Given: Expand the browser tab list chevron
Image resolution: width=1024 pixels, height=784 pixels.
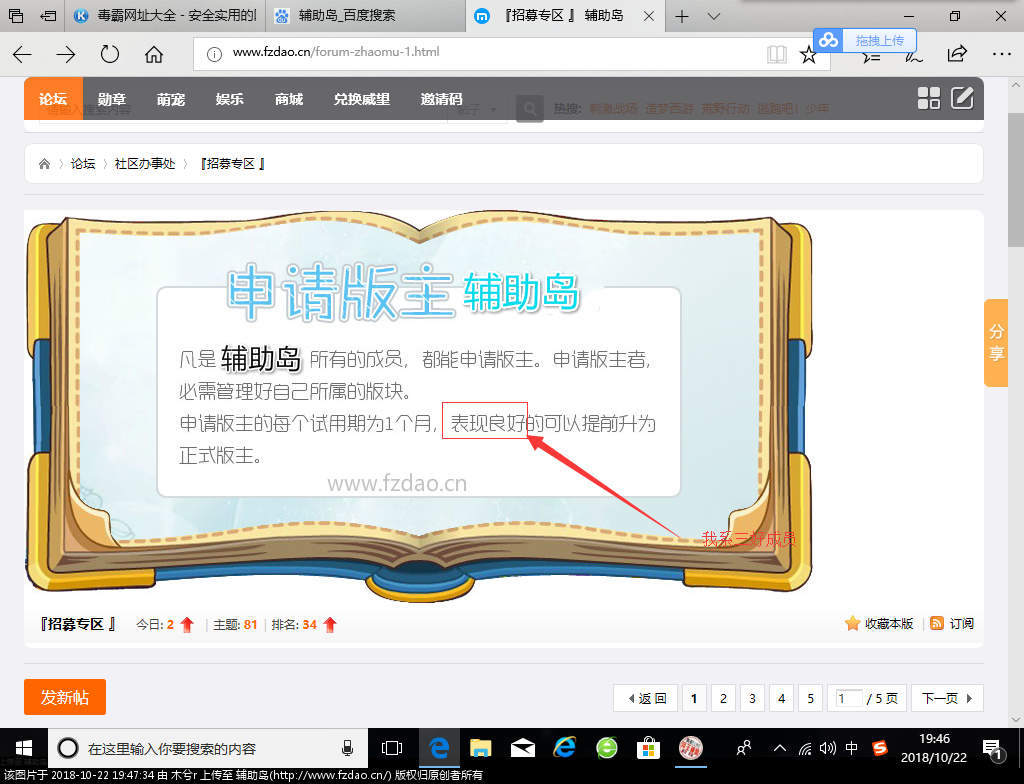Looking at the screenshot, I should (x=714, y=17).
